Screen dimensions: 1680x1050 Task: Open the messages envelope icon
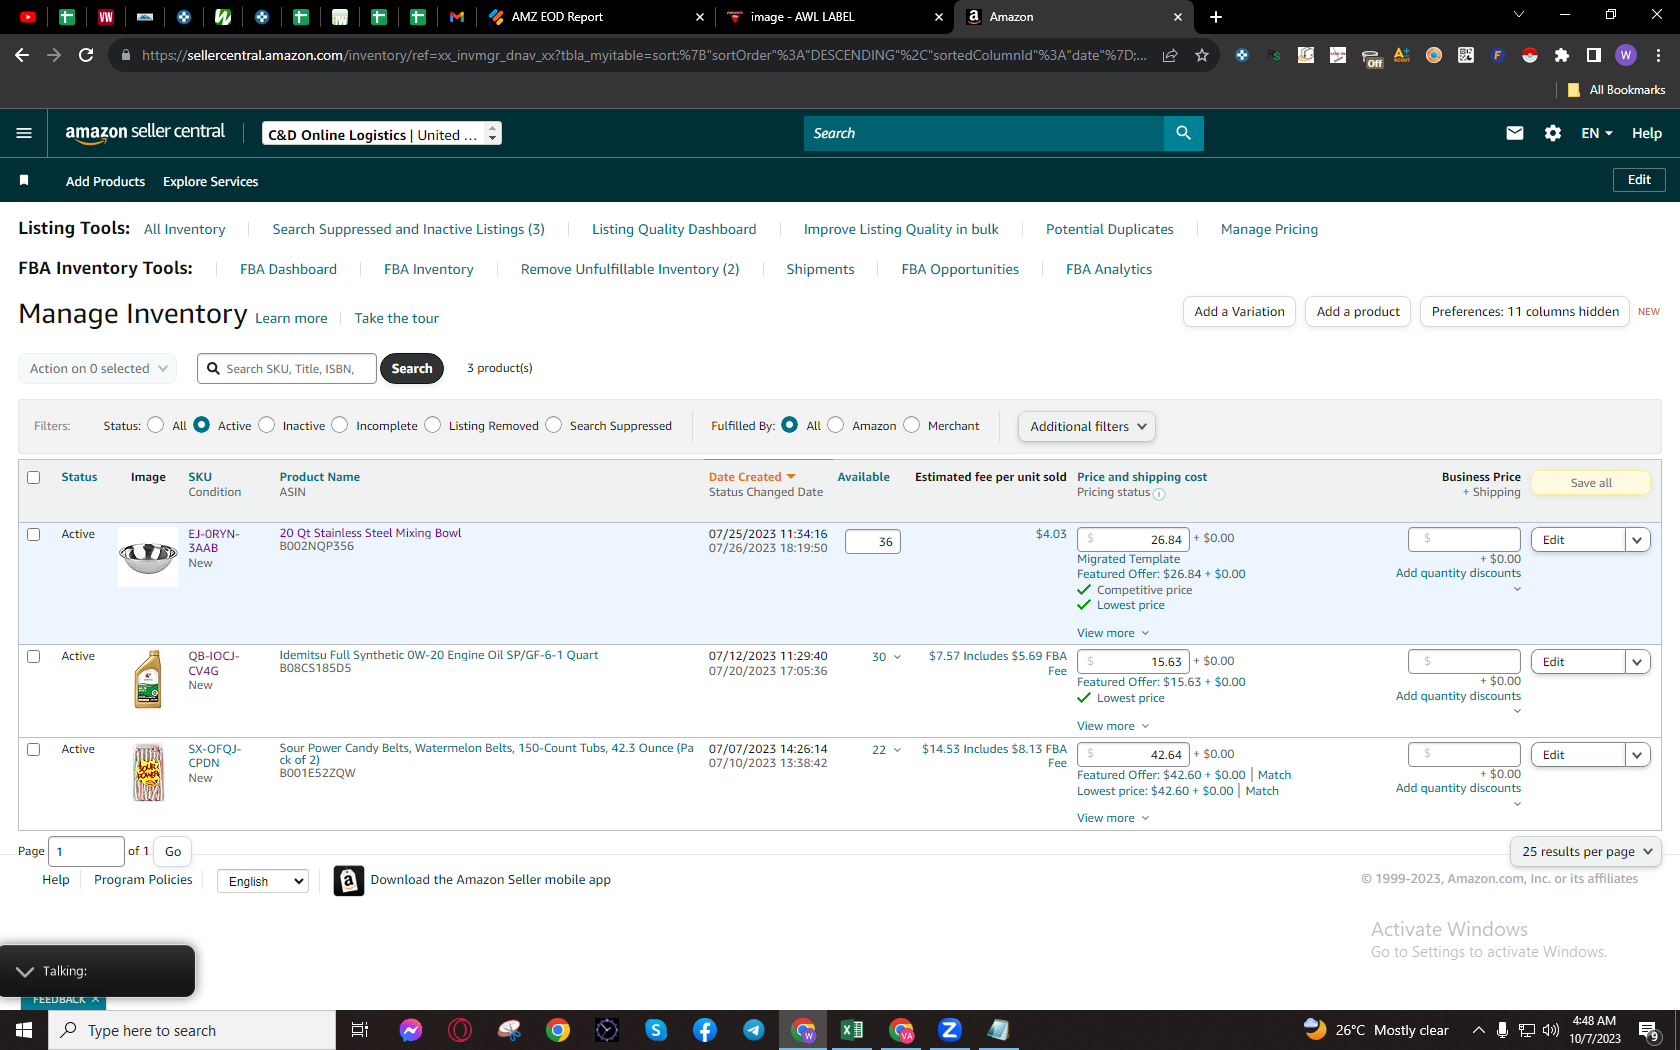point(1515,133)
